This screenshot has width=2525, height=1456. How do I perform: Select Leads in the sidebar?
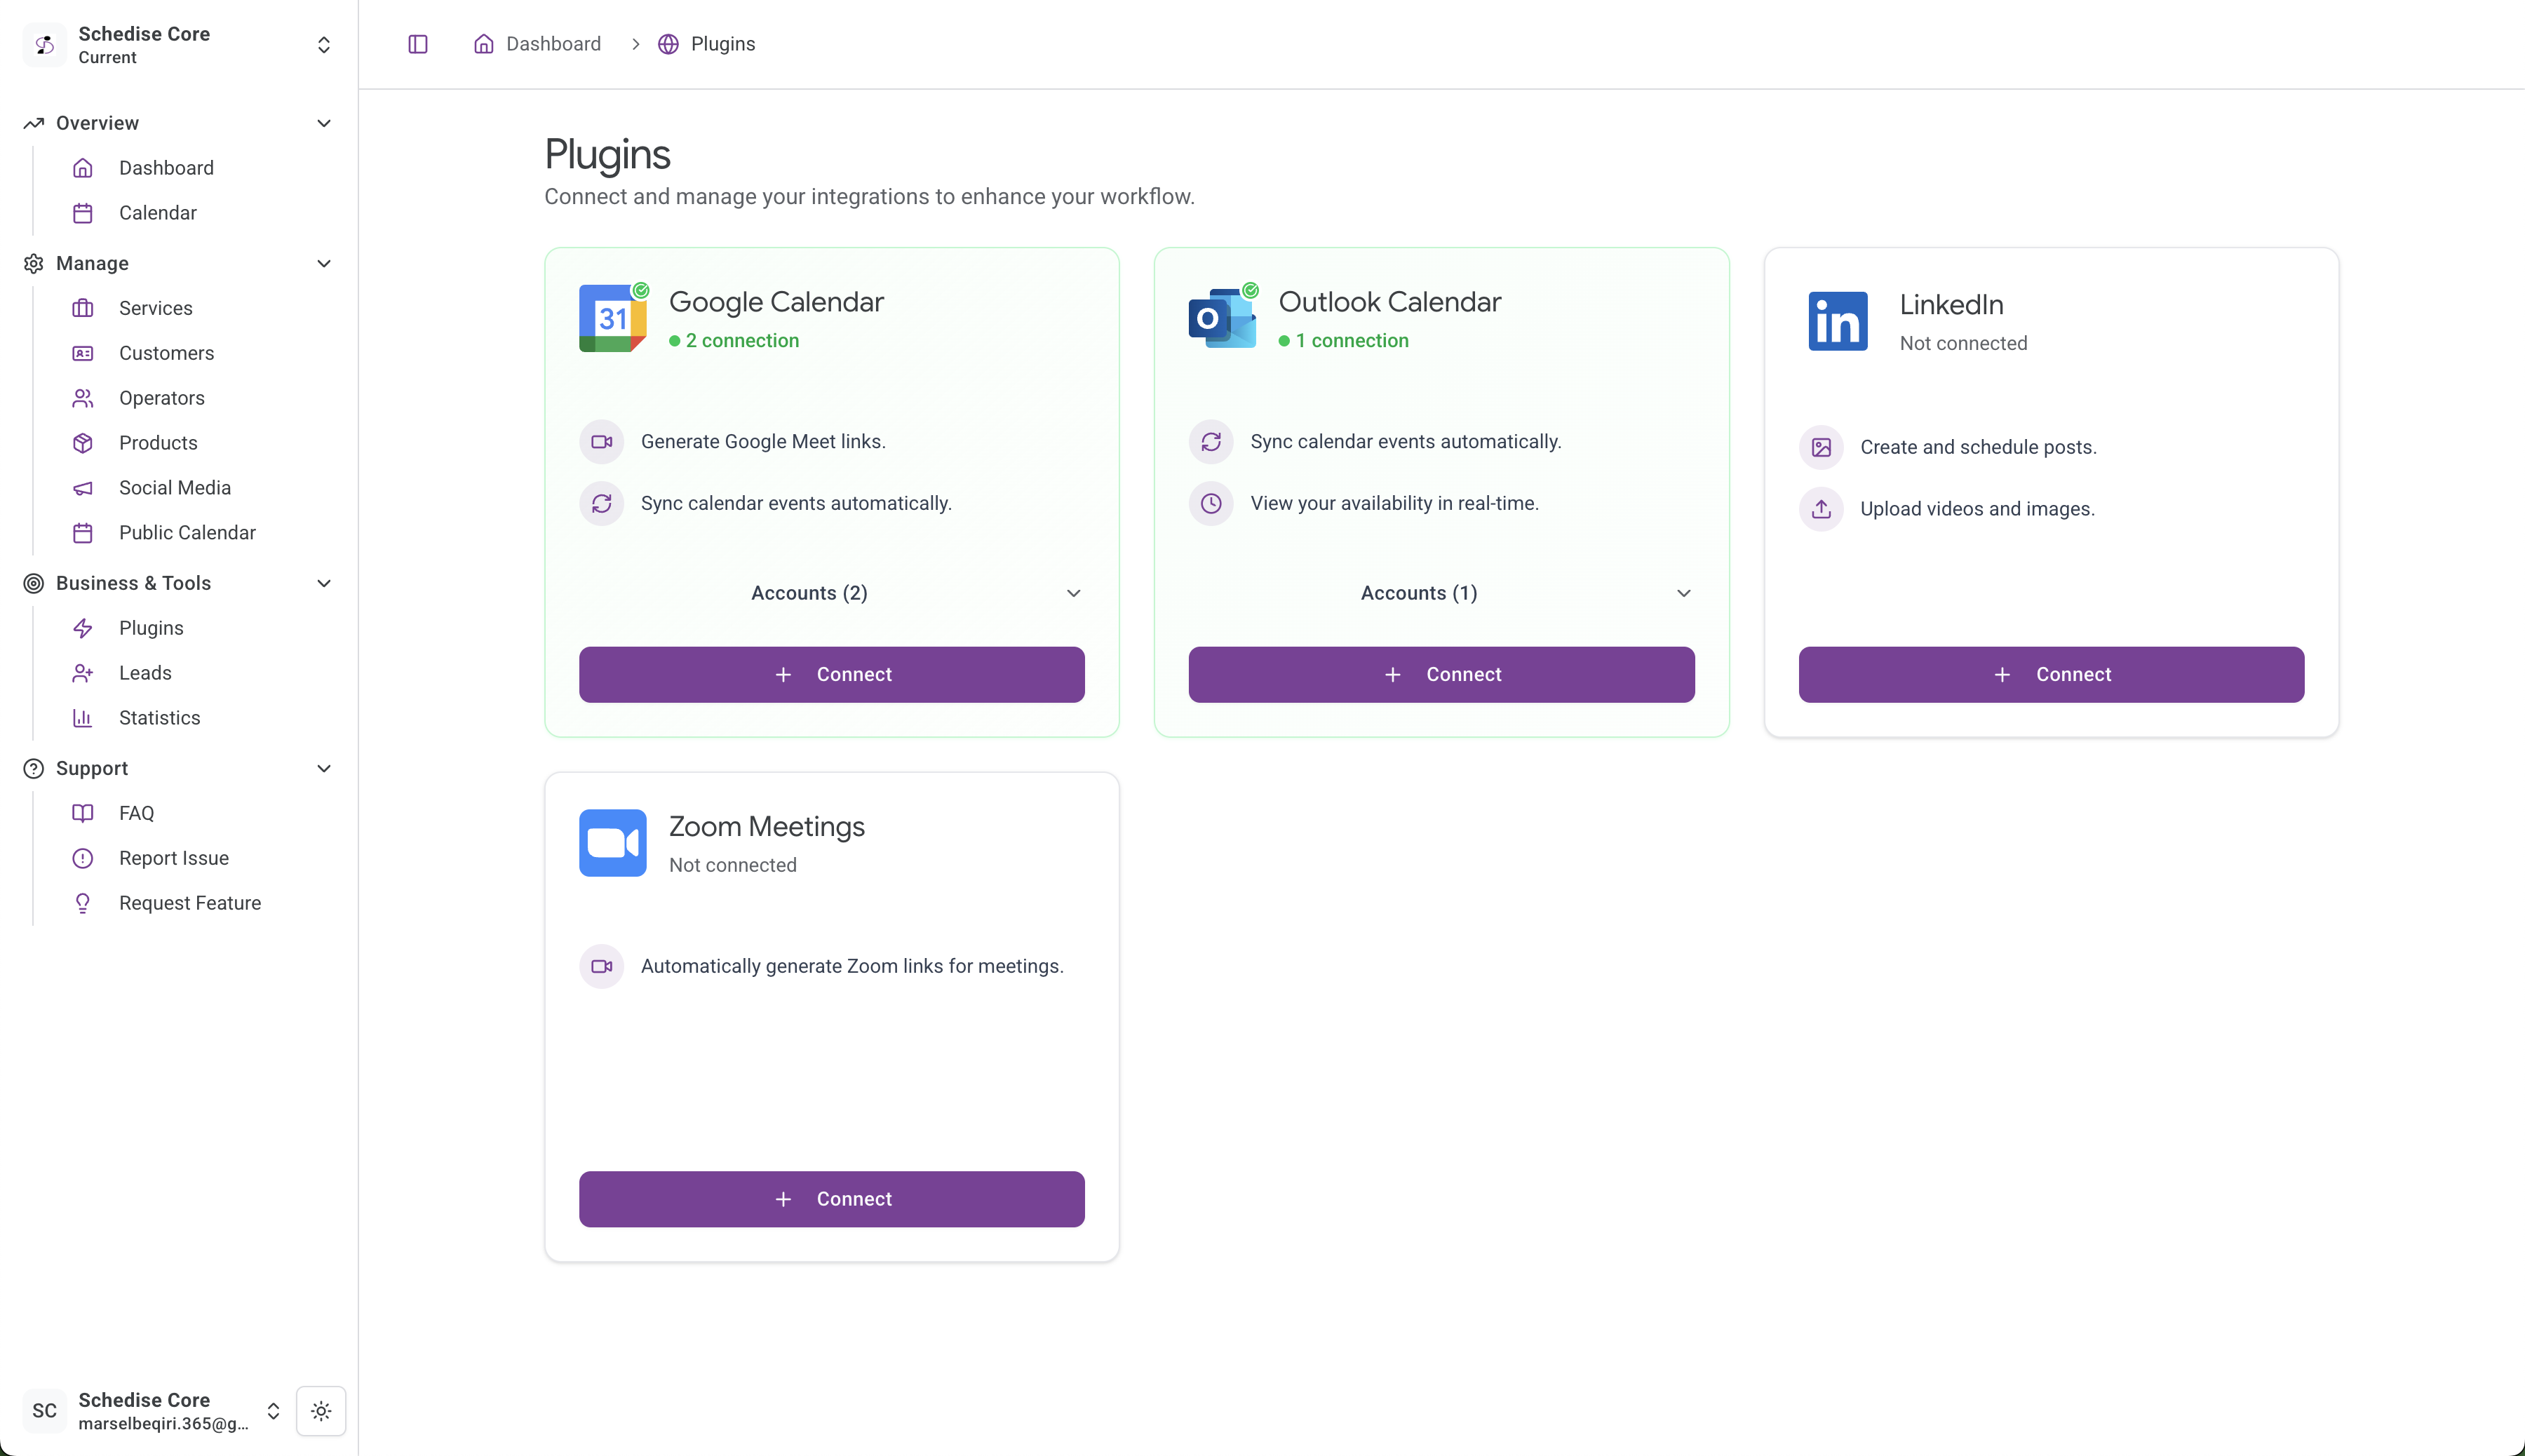[145, 673]
